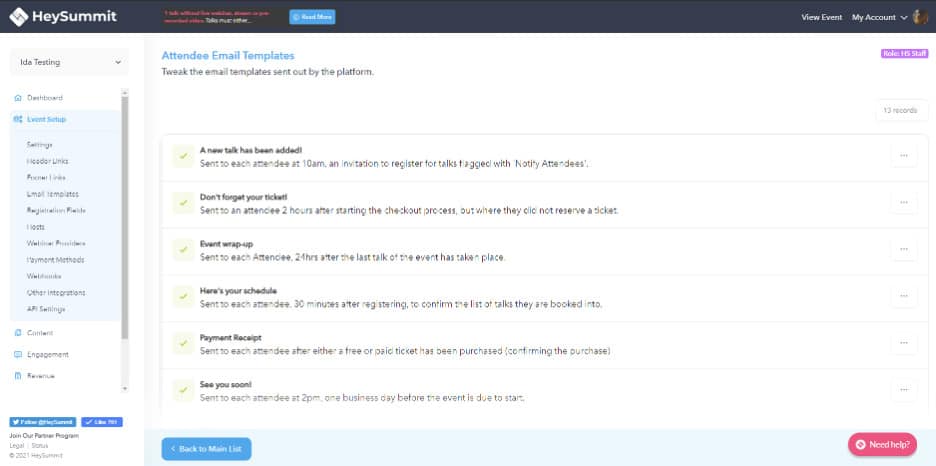
Task: Open Dashboard via its home icon
Action: click(x=18, y=98)
